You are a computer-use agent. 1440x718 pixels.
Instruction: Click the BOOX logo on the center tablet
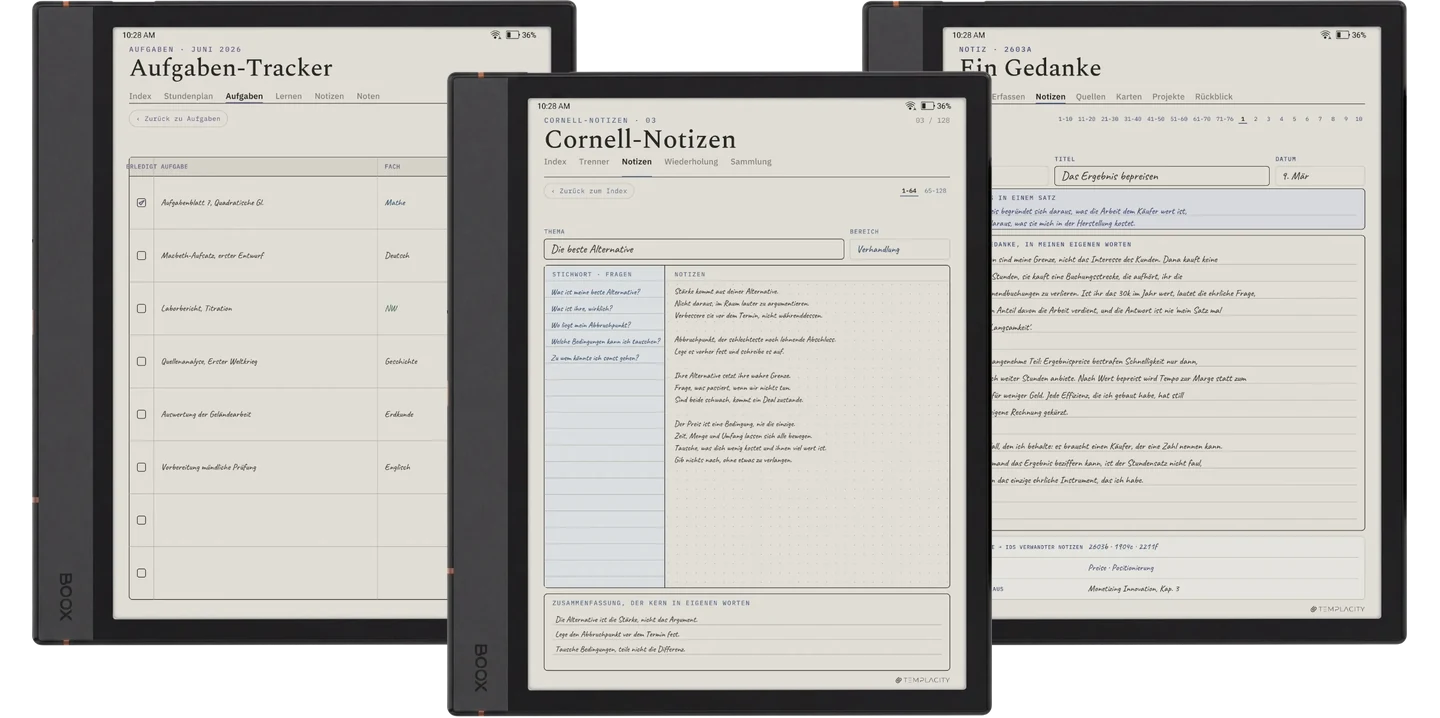coord(480,669)
